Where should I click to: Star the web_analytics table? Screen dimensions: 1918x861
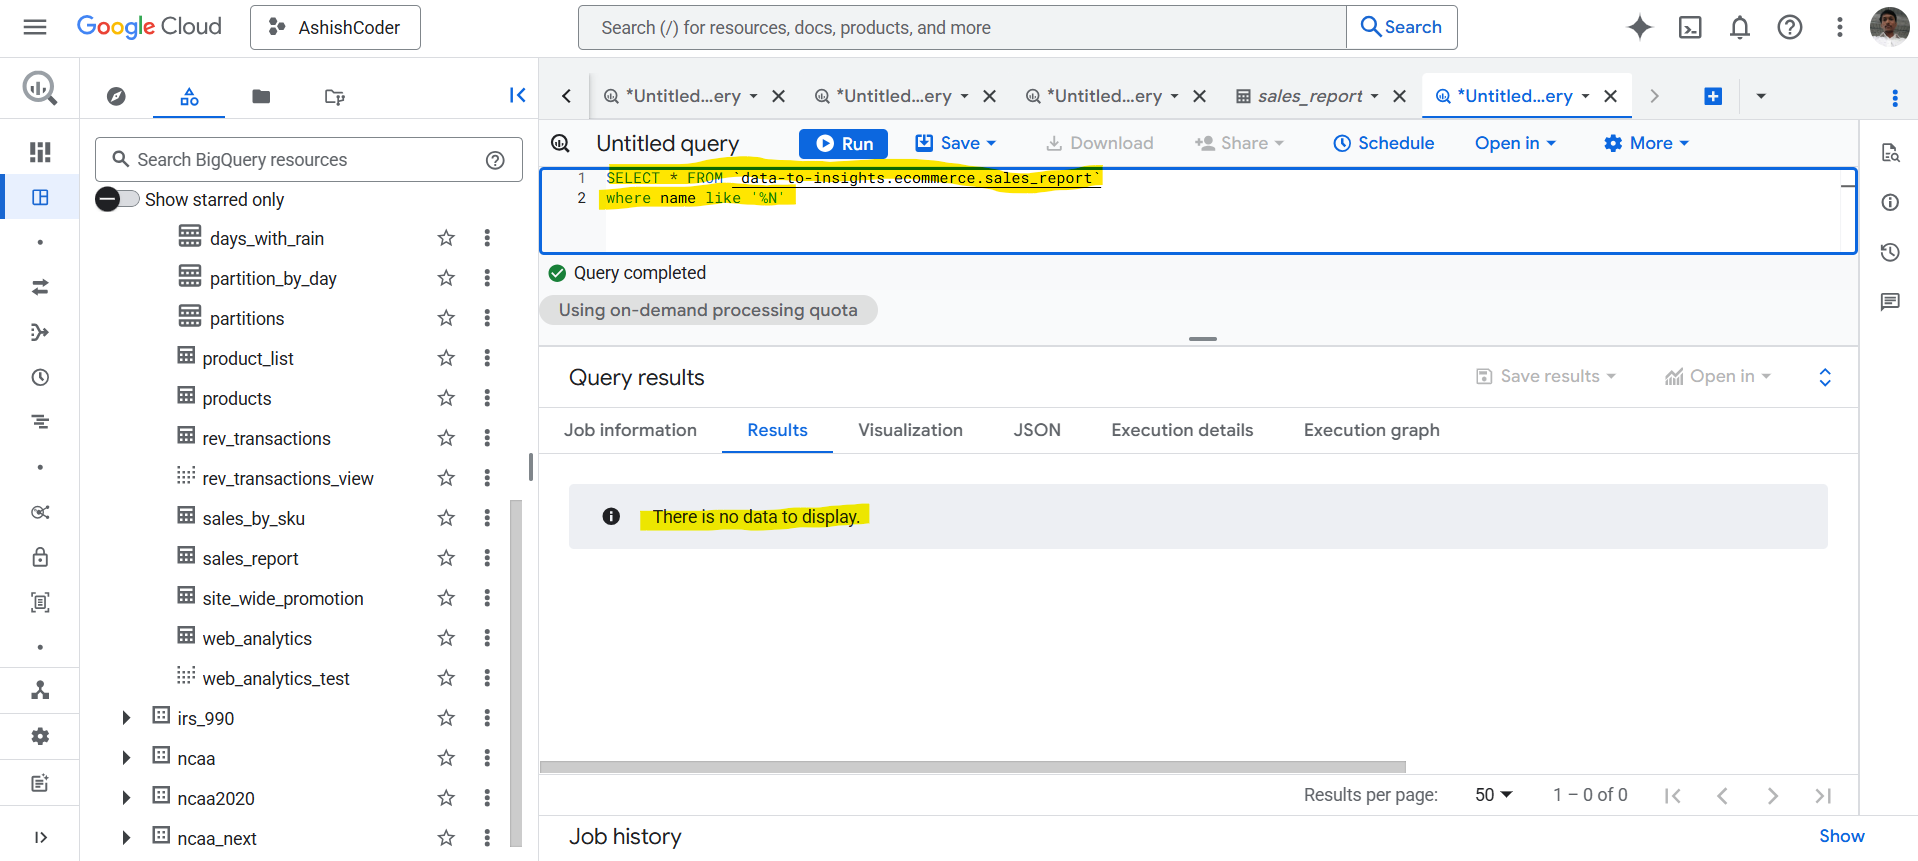(x=446, y=638)
